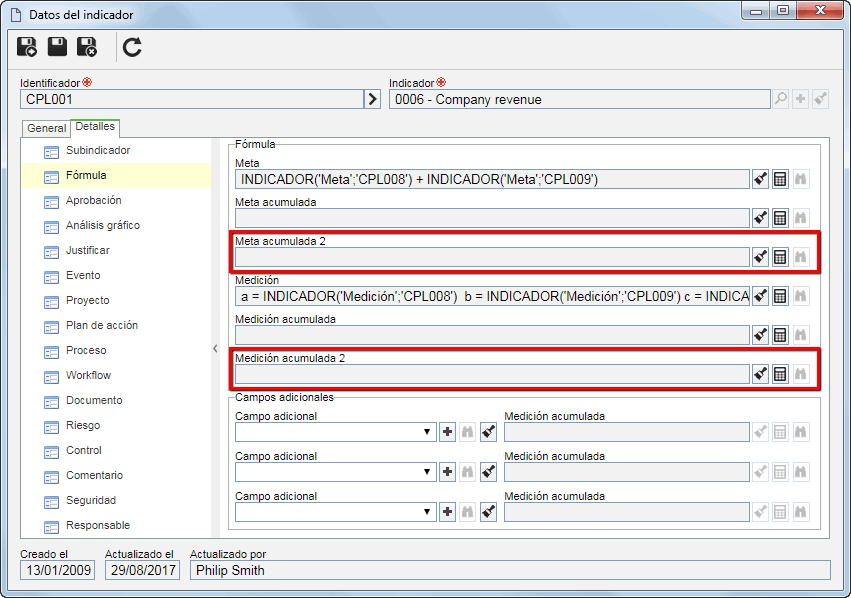Image resolution: width=851 pixels, height=598 pixels.
Task: Click the save disk icon
Action: click(57, 47)
